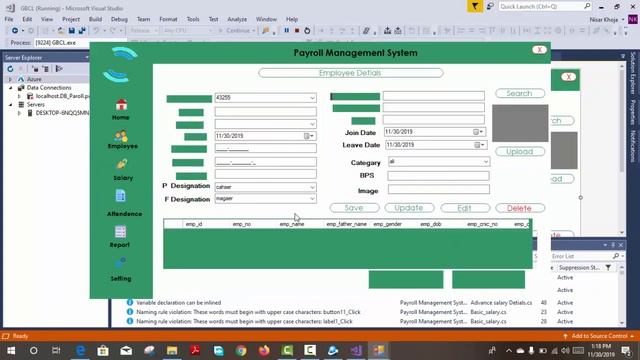Screen dimensions: 640x360
Task: Click Connect to Server in Server Explorer
Action: [46, 69]
